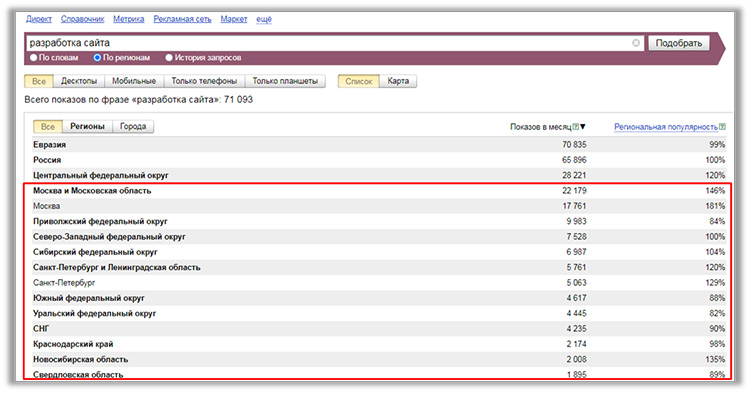The height and width of the screenshot is (393, 750).
Task: Click the 22 179 impressions value
Action: pos(574,190)
